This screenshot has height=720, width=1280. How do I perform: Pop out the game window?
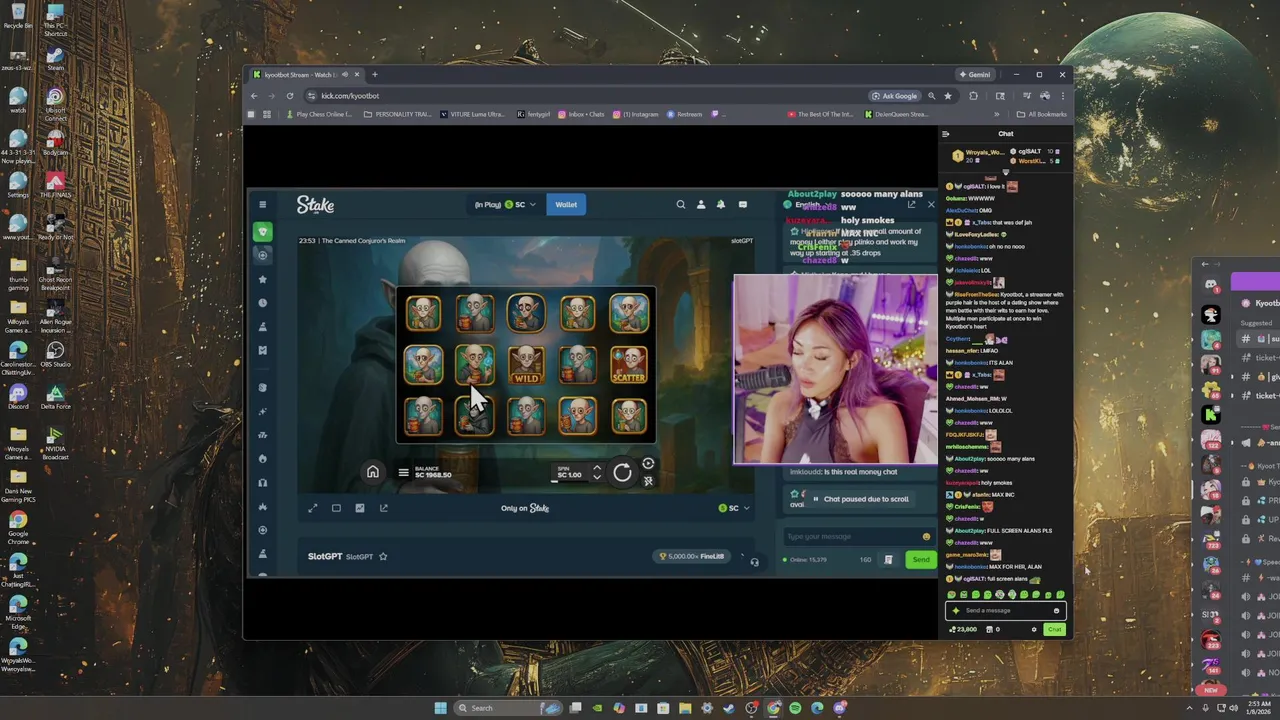click(x=384, y=508)
